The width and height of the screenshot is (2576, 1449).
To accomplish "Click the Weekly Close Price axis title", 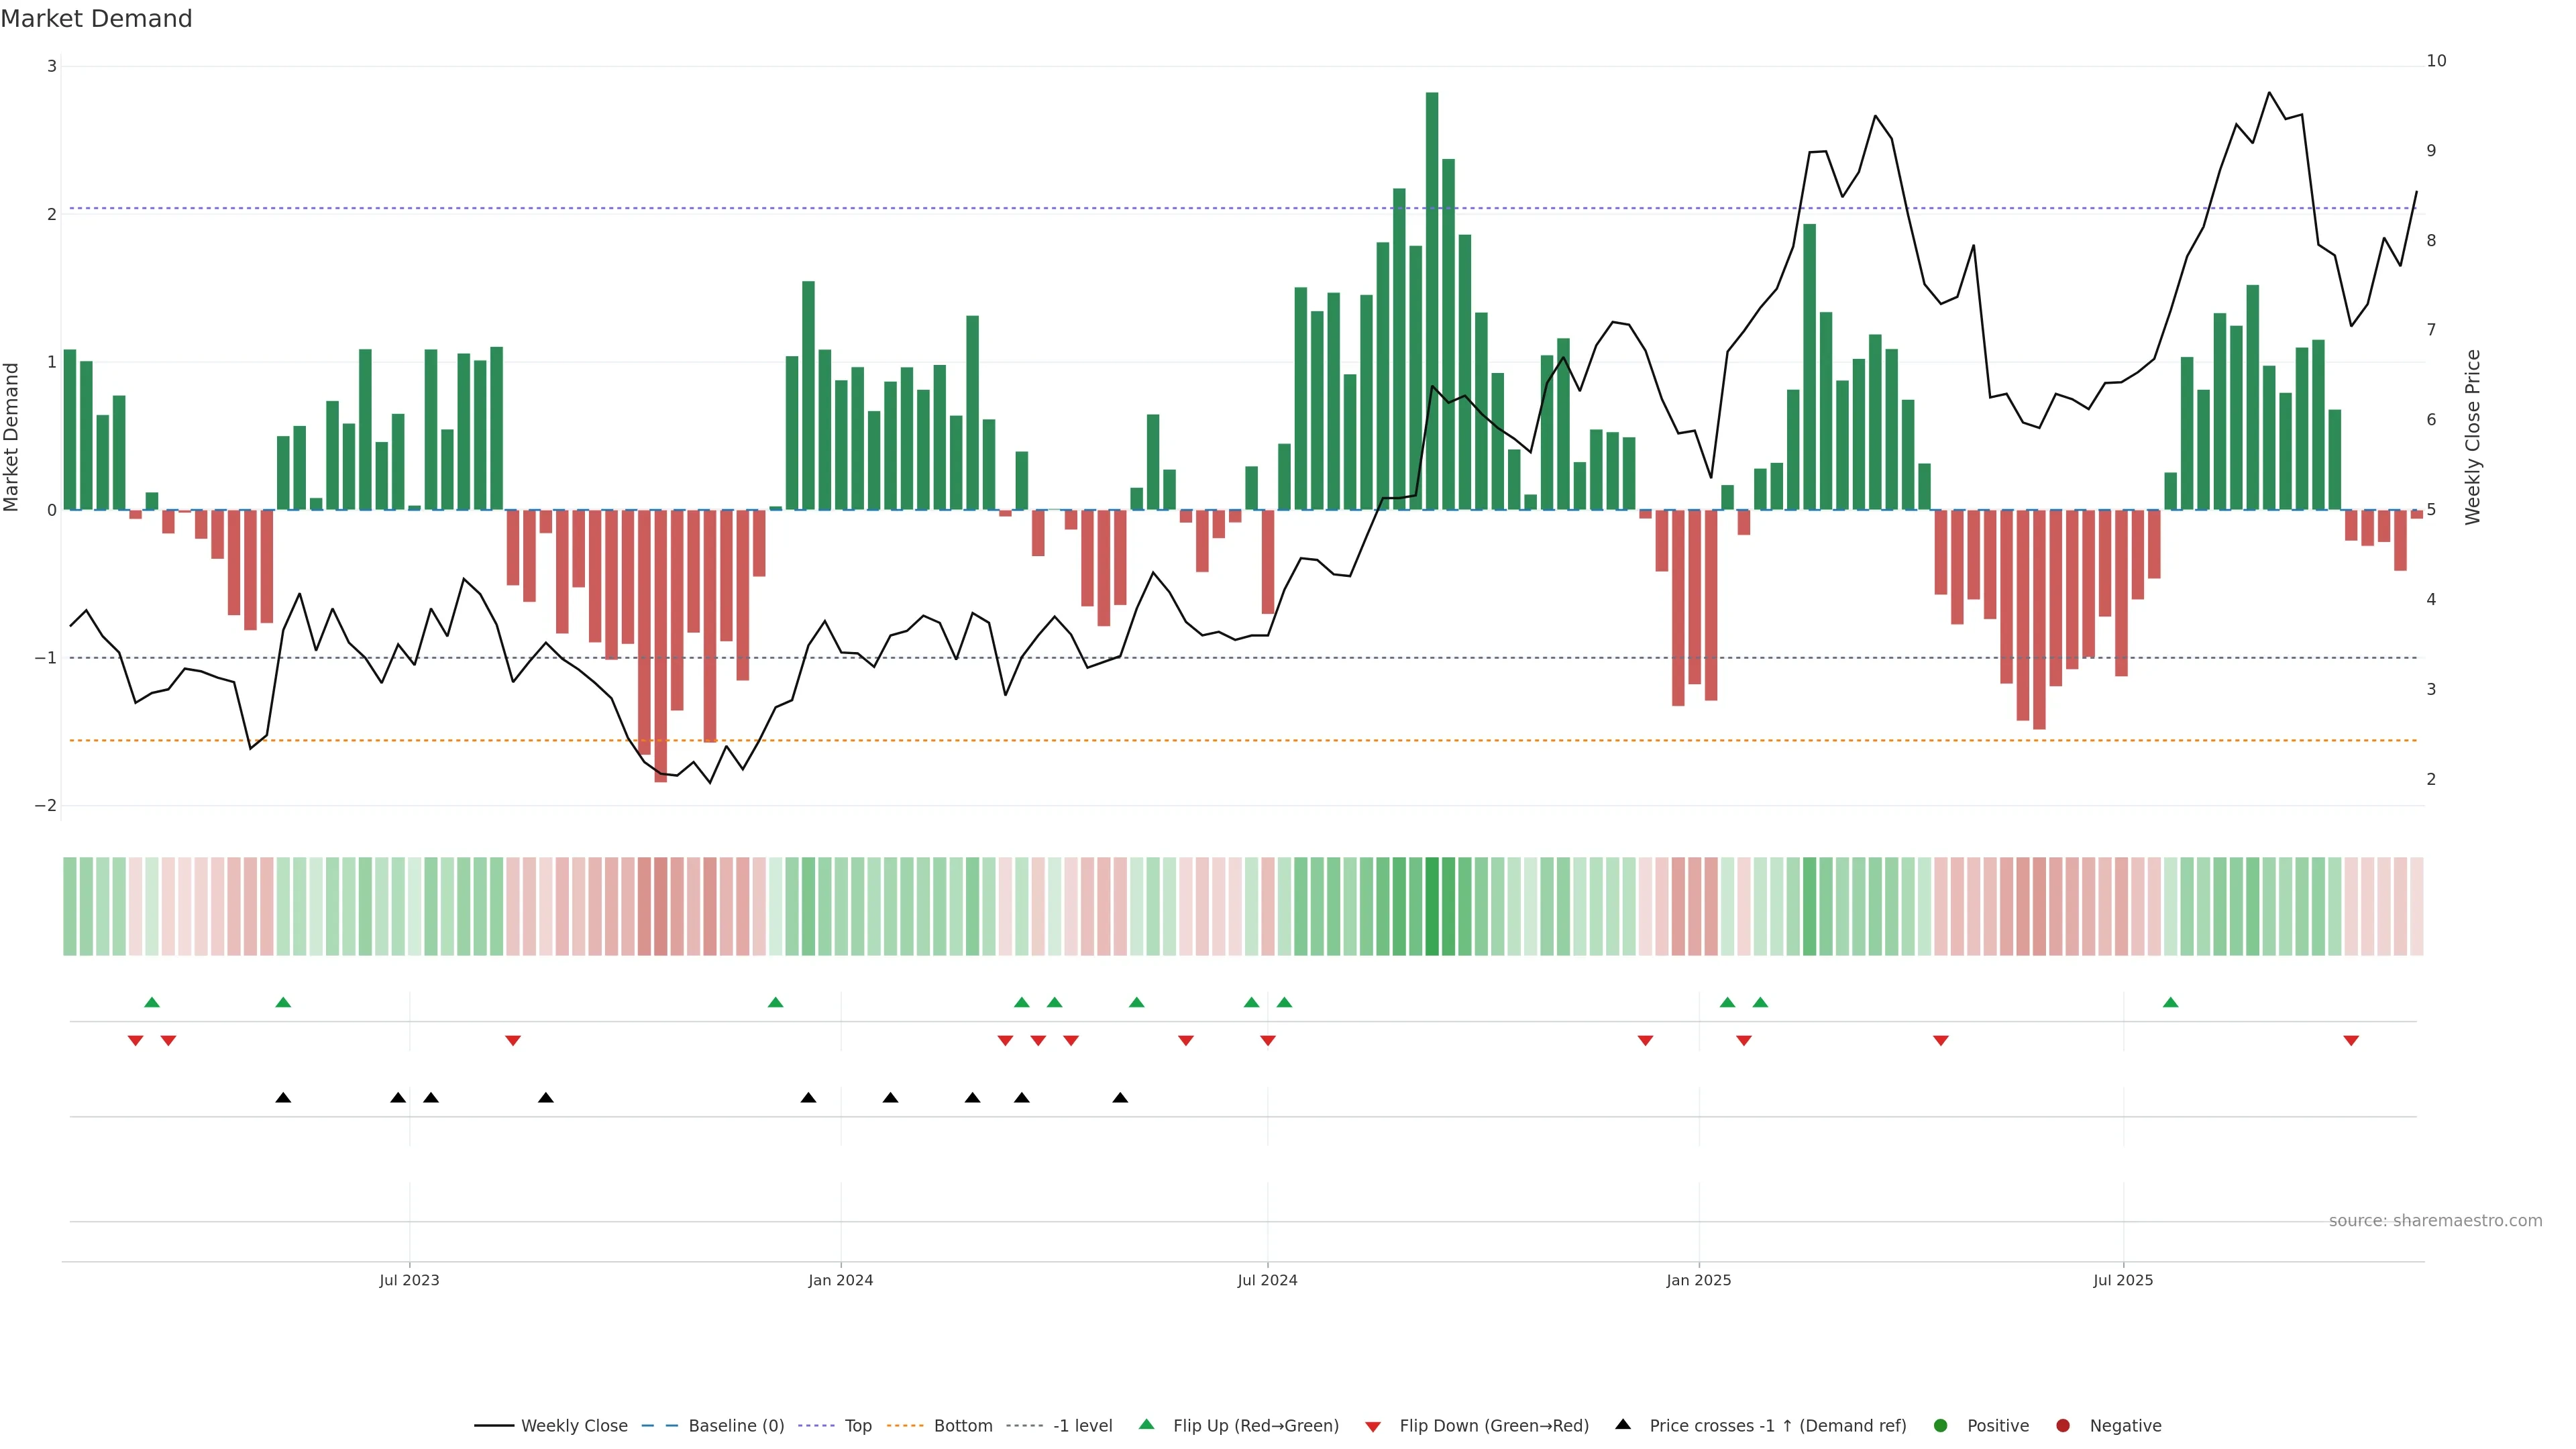I will [2472, 437].
